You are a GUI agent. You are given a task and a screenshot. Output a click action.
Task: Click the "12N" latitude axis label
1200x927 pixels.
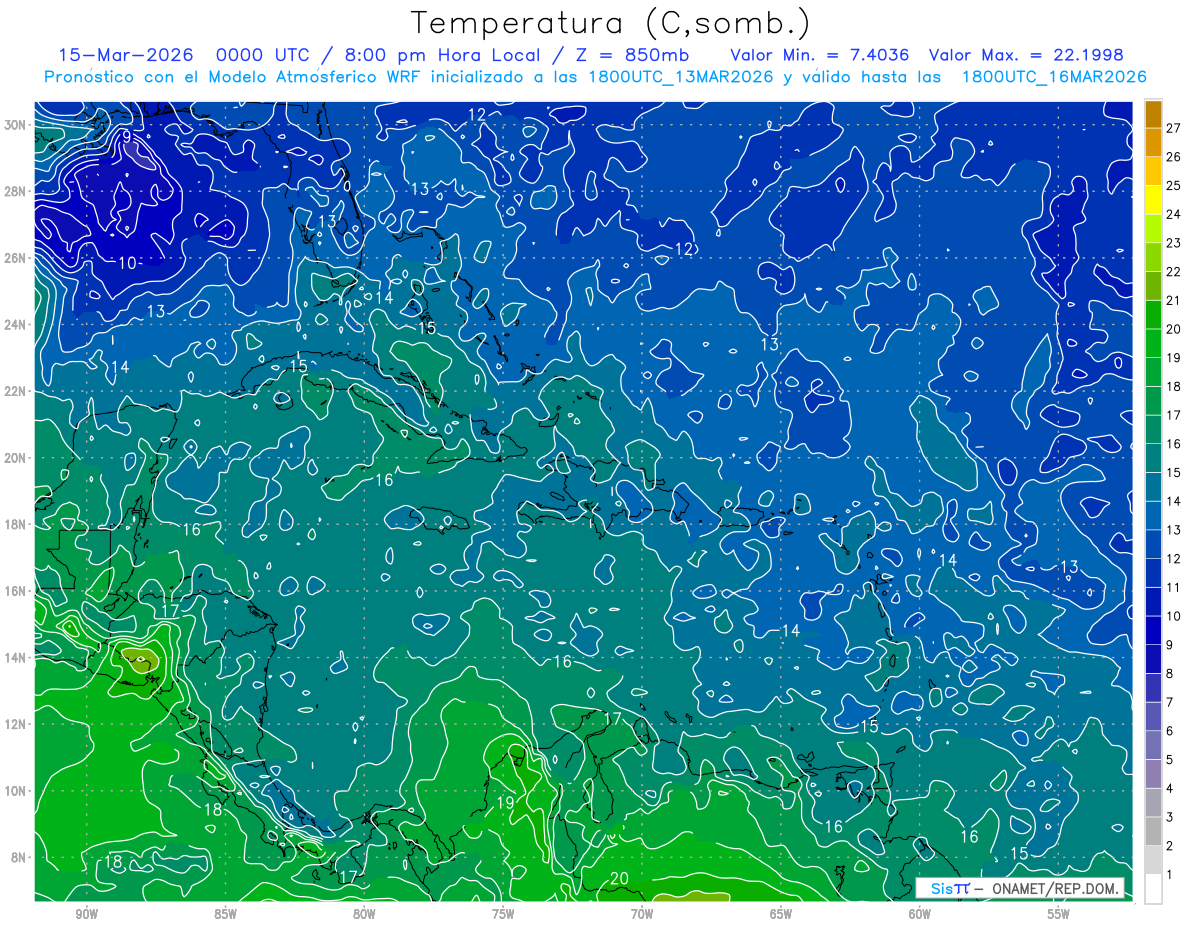click(x=15, y=724)
